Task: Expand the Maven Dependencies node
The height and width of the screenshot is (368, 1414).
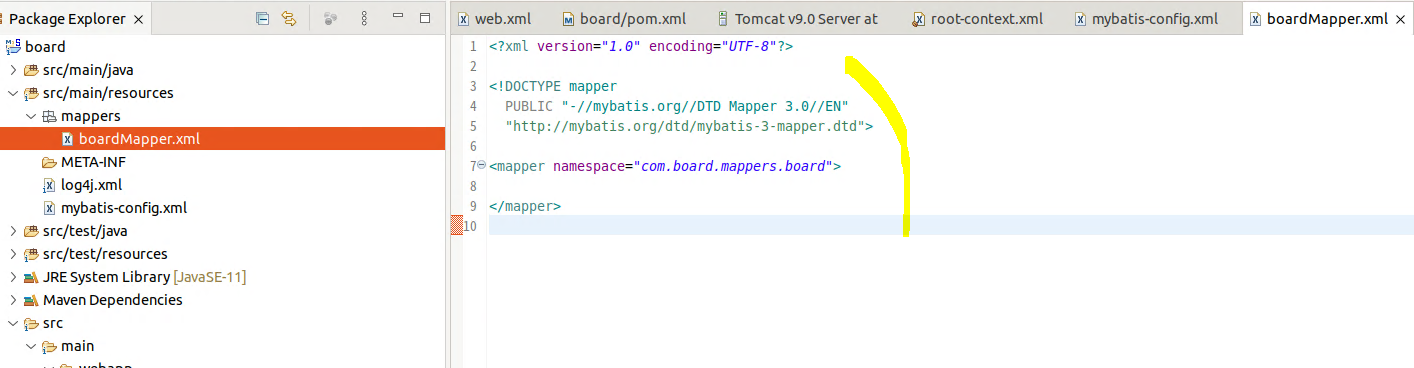Action: pyautogui.click(x=13, y=300)
